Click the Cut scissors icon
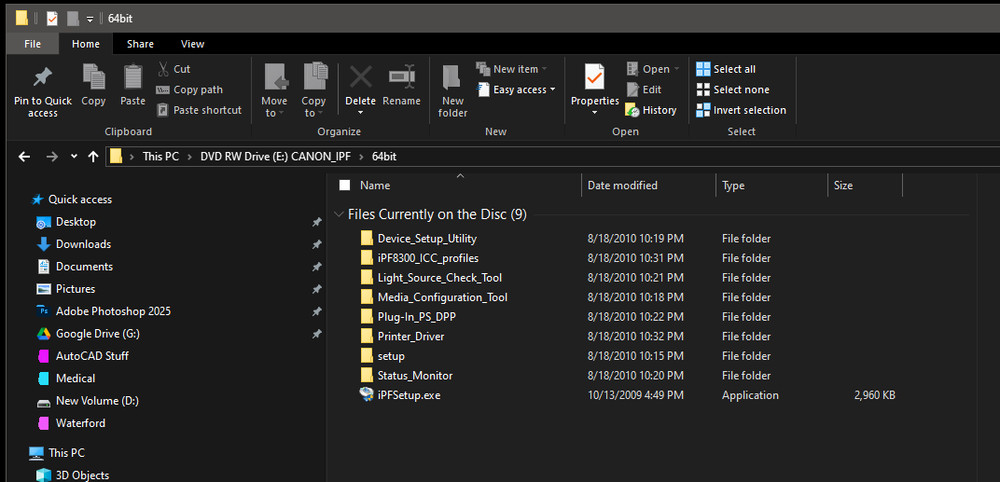 click(x=163, y=69)
